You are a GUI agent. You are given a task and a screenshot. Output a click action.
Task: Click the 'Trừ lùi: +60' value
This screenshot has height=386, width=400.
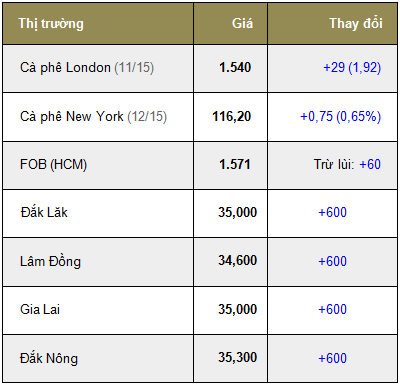[347, 164]
